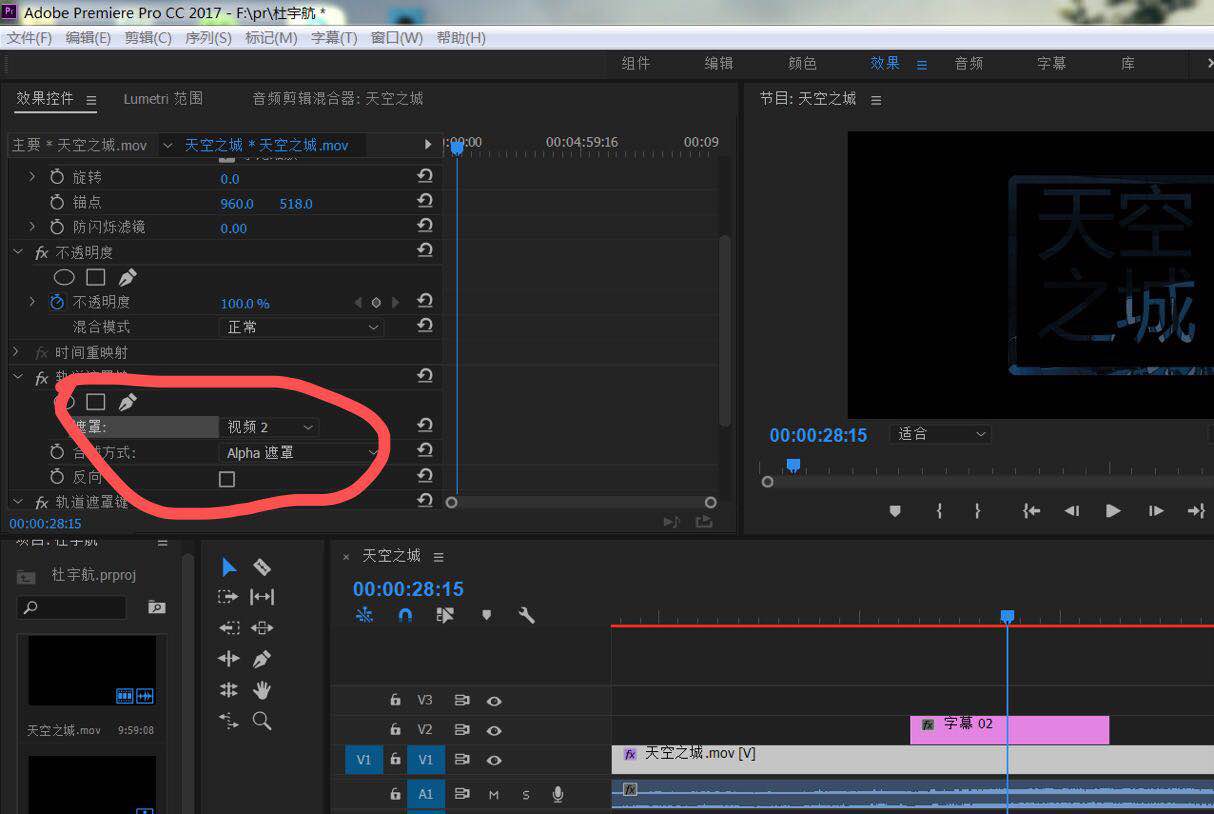Image resolution: width=1214 pixels, height=814 pixels.
Task: Select the Hand tool
Action: (262, 690)
